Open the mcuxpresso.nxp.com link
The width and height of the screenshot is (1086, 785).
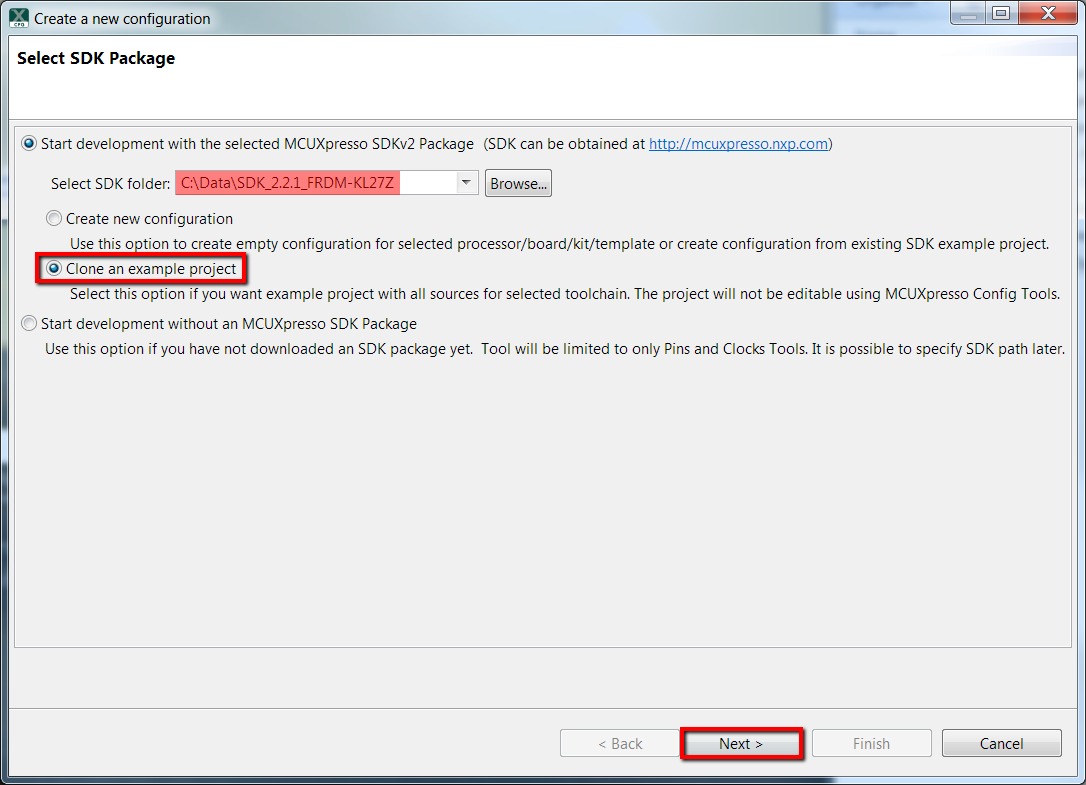[738, 144]
